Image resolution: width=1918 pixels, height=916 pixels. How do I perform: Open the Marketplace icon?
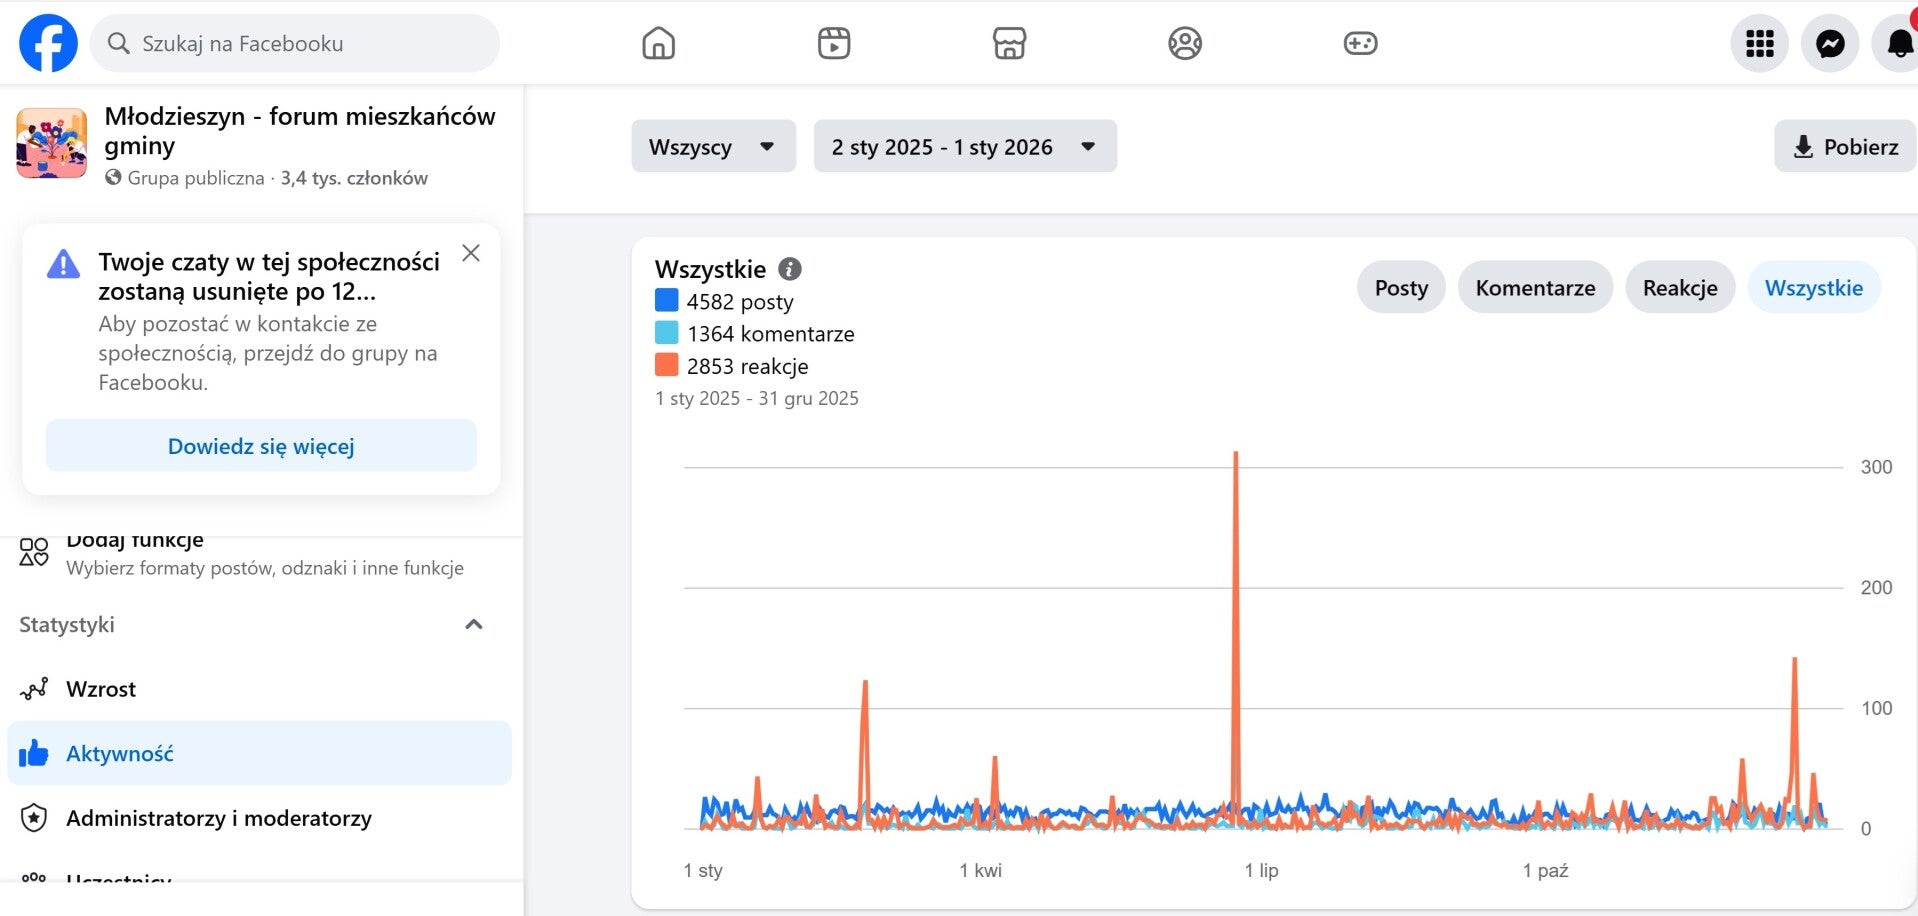pyautogui.click(x=1009, y=43)
